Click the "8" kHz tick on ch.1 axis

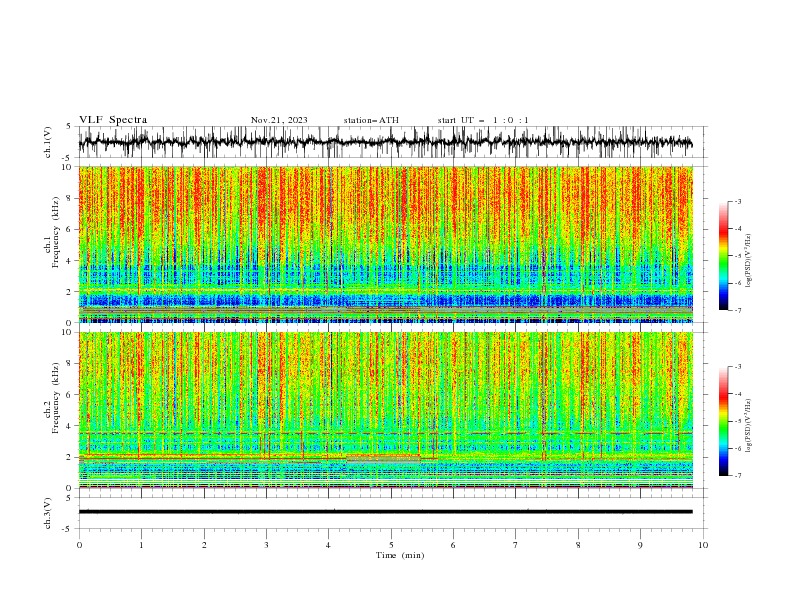[x=70, y=198]
